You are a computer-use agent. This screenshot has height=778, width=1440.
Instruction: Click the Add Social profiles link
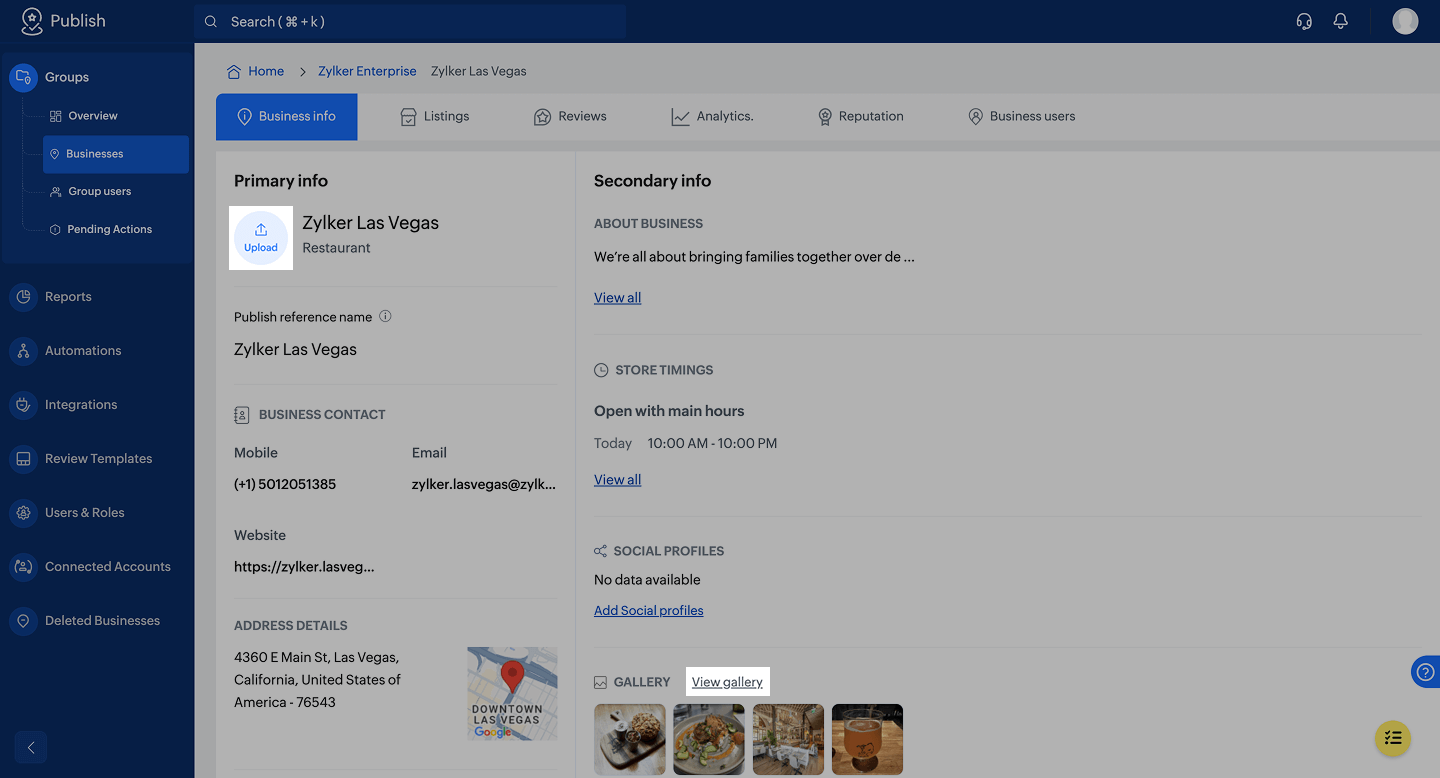click(x=648, y=611)
